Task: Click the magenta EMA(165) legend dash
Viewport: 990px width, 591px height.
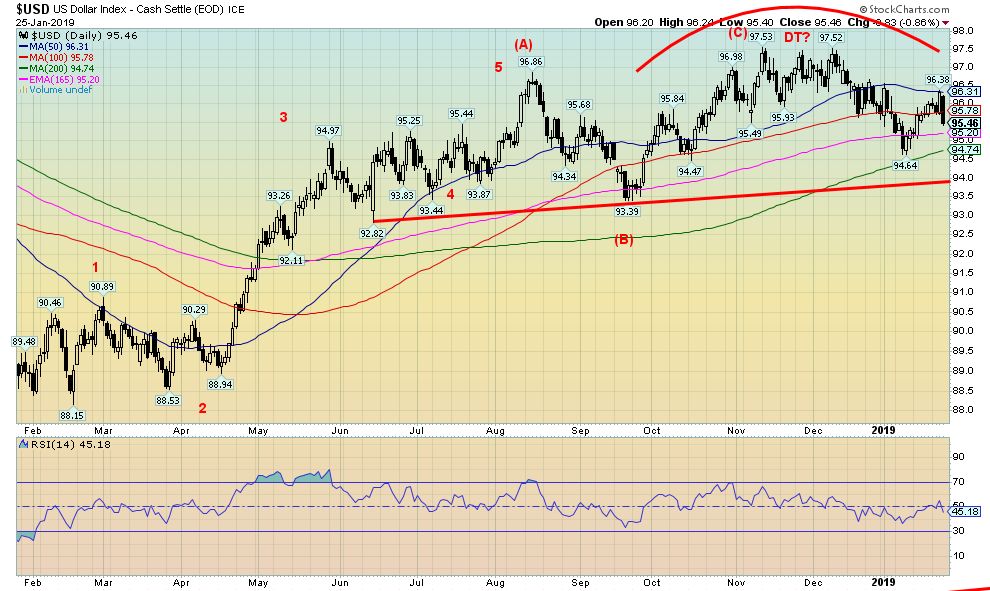Action: [22, 79]
